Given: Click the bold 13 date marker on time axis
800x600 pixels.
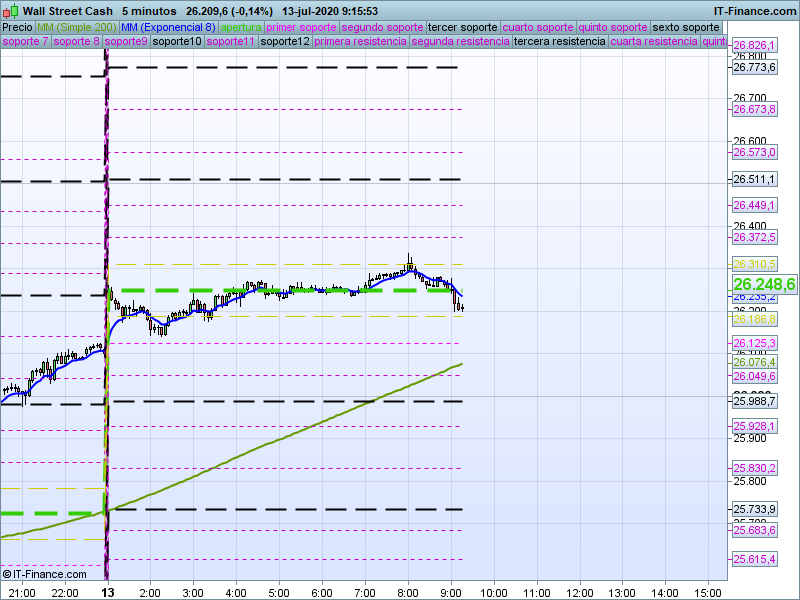Looking at the screenshot, I should pos(108,592).
